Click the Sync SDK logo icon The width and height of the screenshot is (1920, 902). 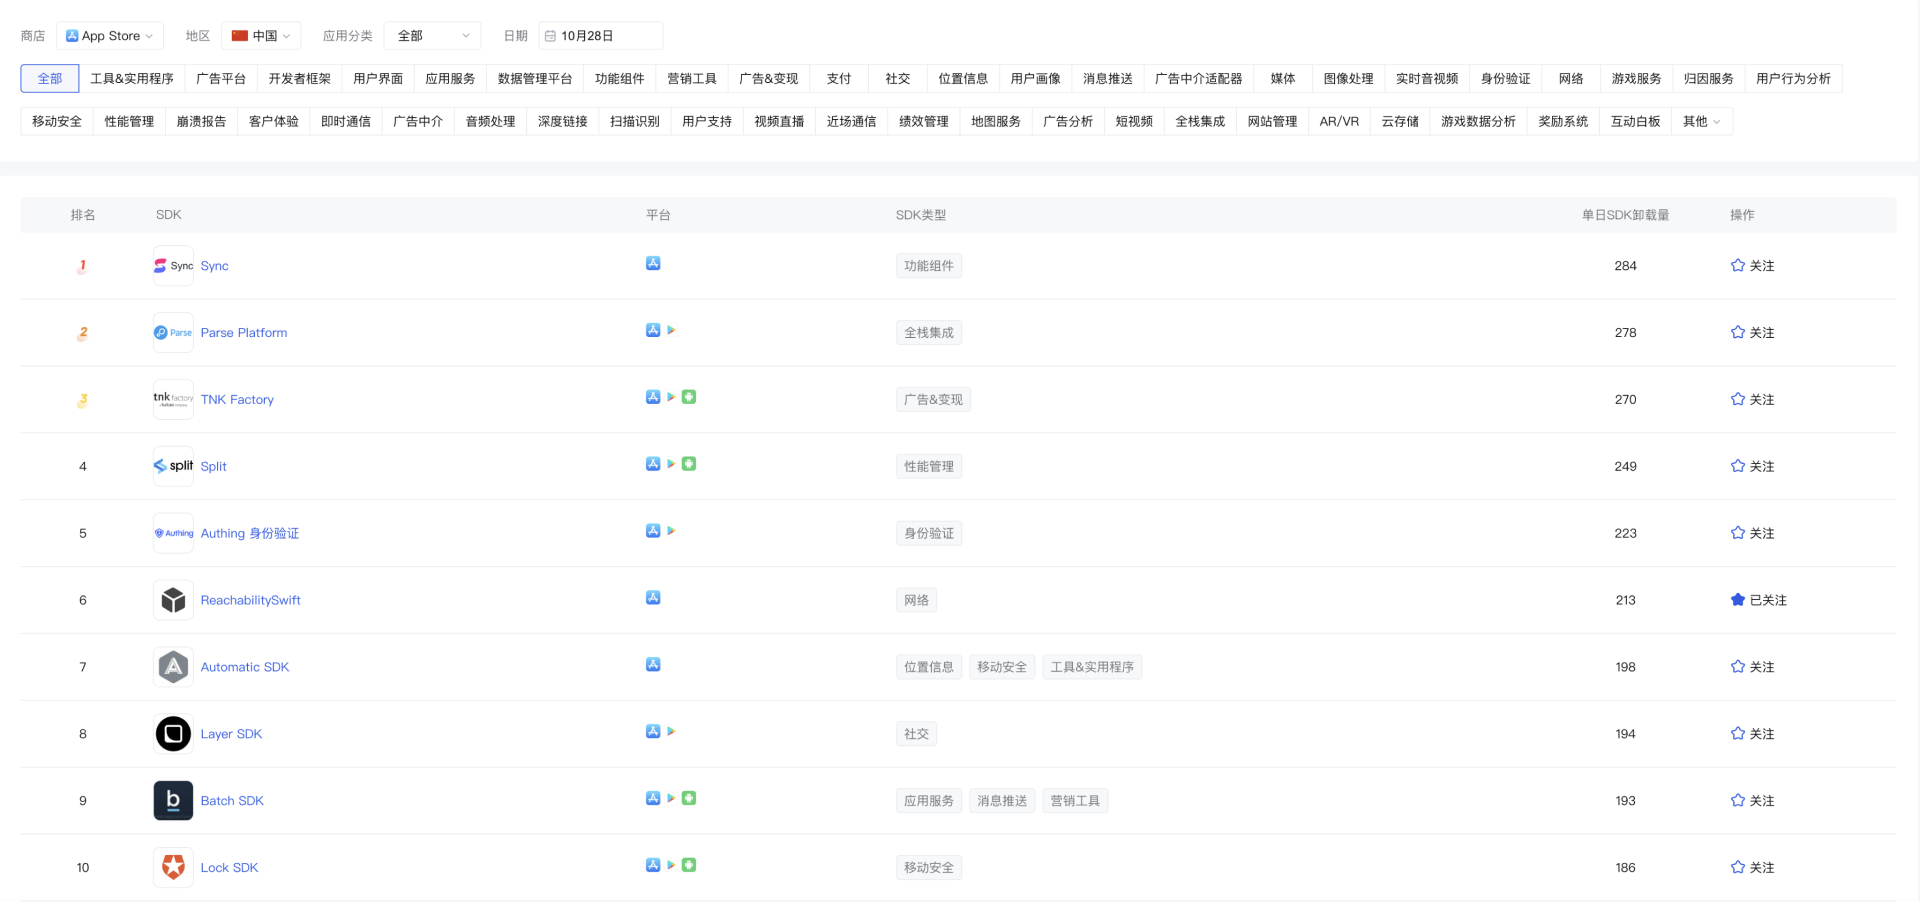tap(173, 266)
